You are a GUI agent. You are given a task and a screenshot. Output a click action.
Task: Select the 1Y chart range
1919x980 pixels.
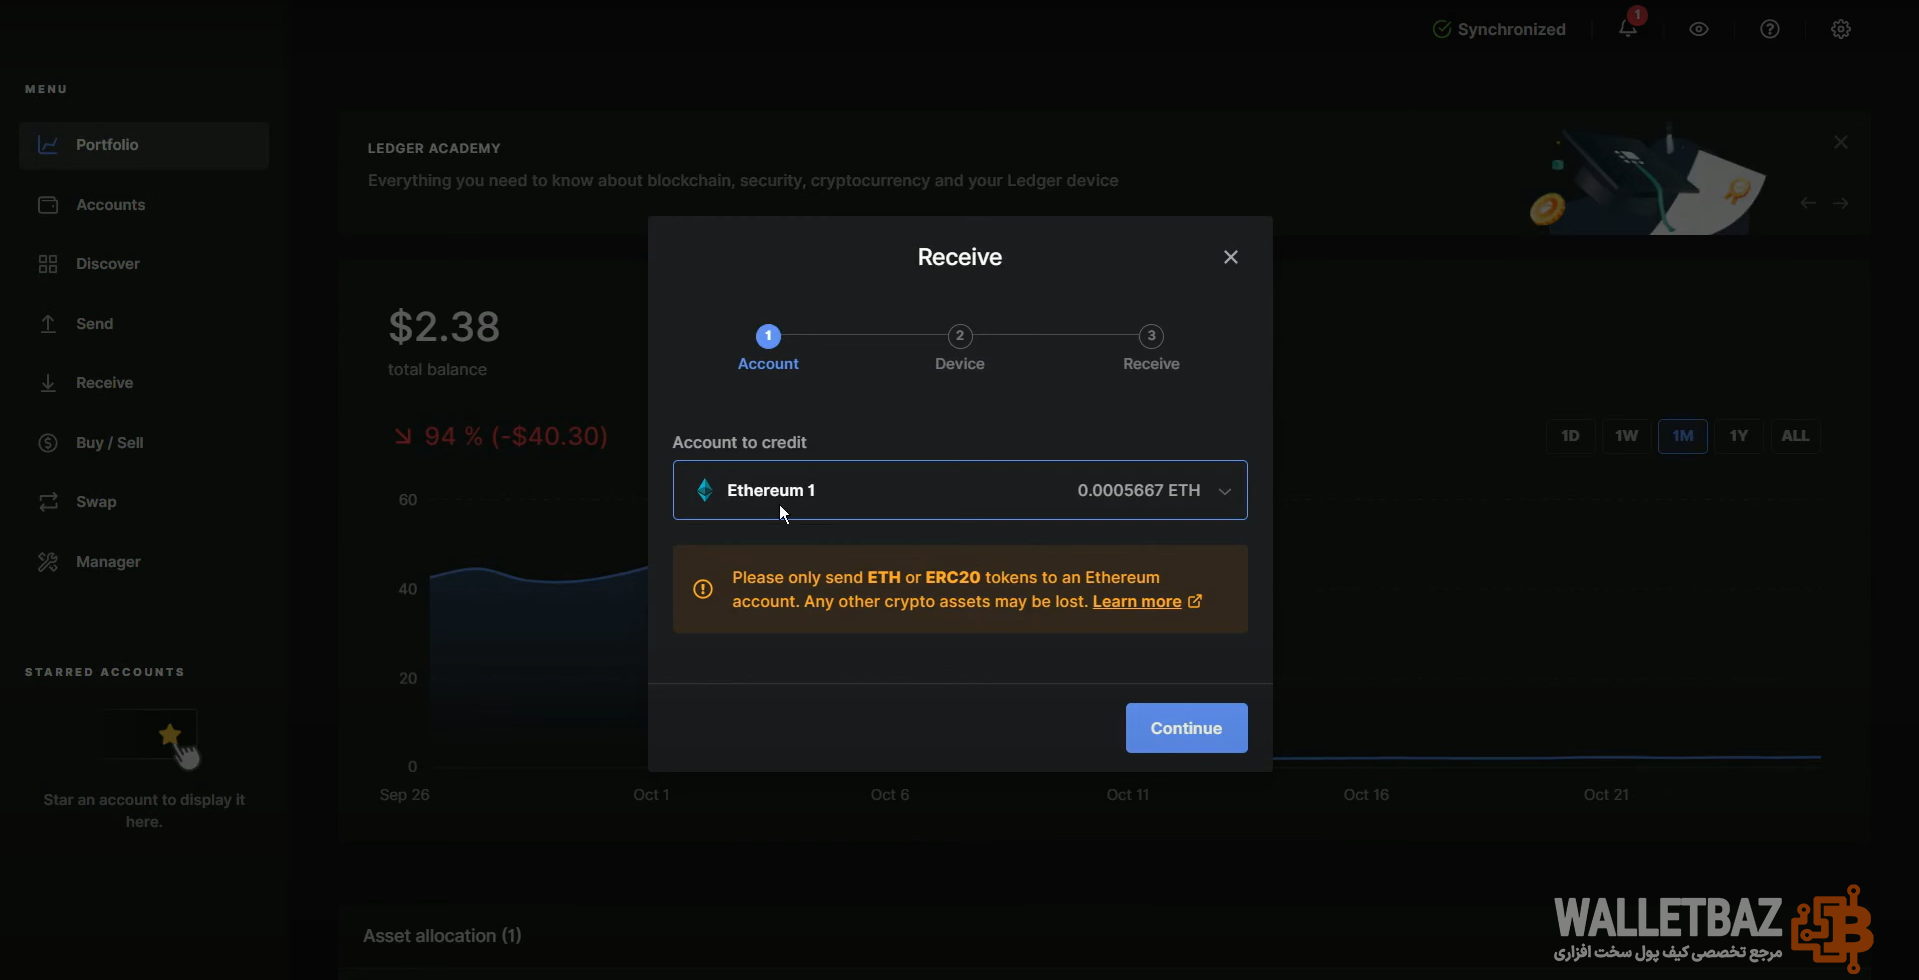[1738, 436]
